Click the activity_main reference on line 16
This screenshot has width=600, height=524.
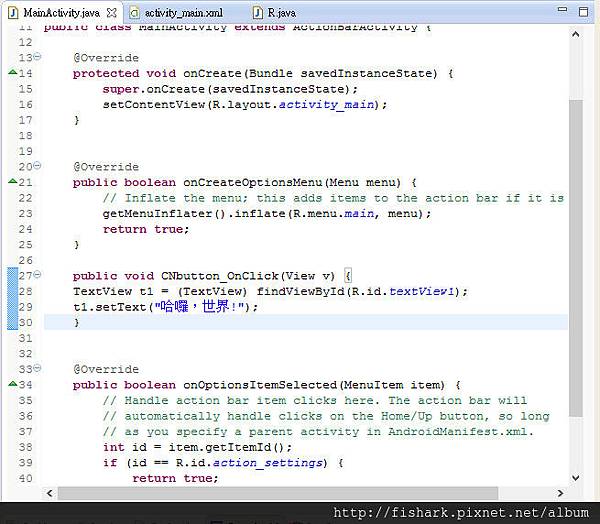click(326, 104)
